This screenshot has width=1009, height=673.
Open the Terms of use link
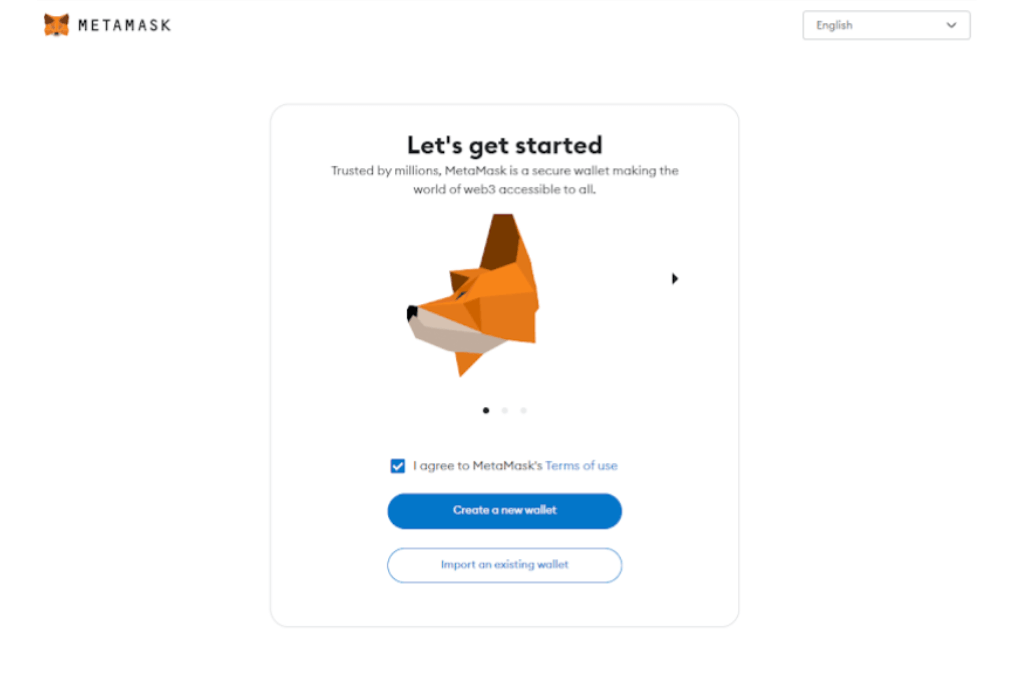coord(581,466)
